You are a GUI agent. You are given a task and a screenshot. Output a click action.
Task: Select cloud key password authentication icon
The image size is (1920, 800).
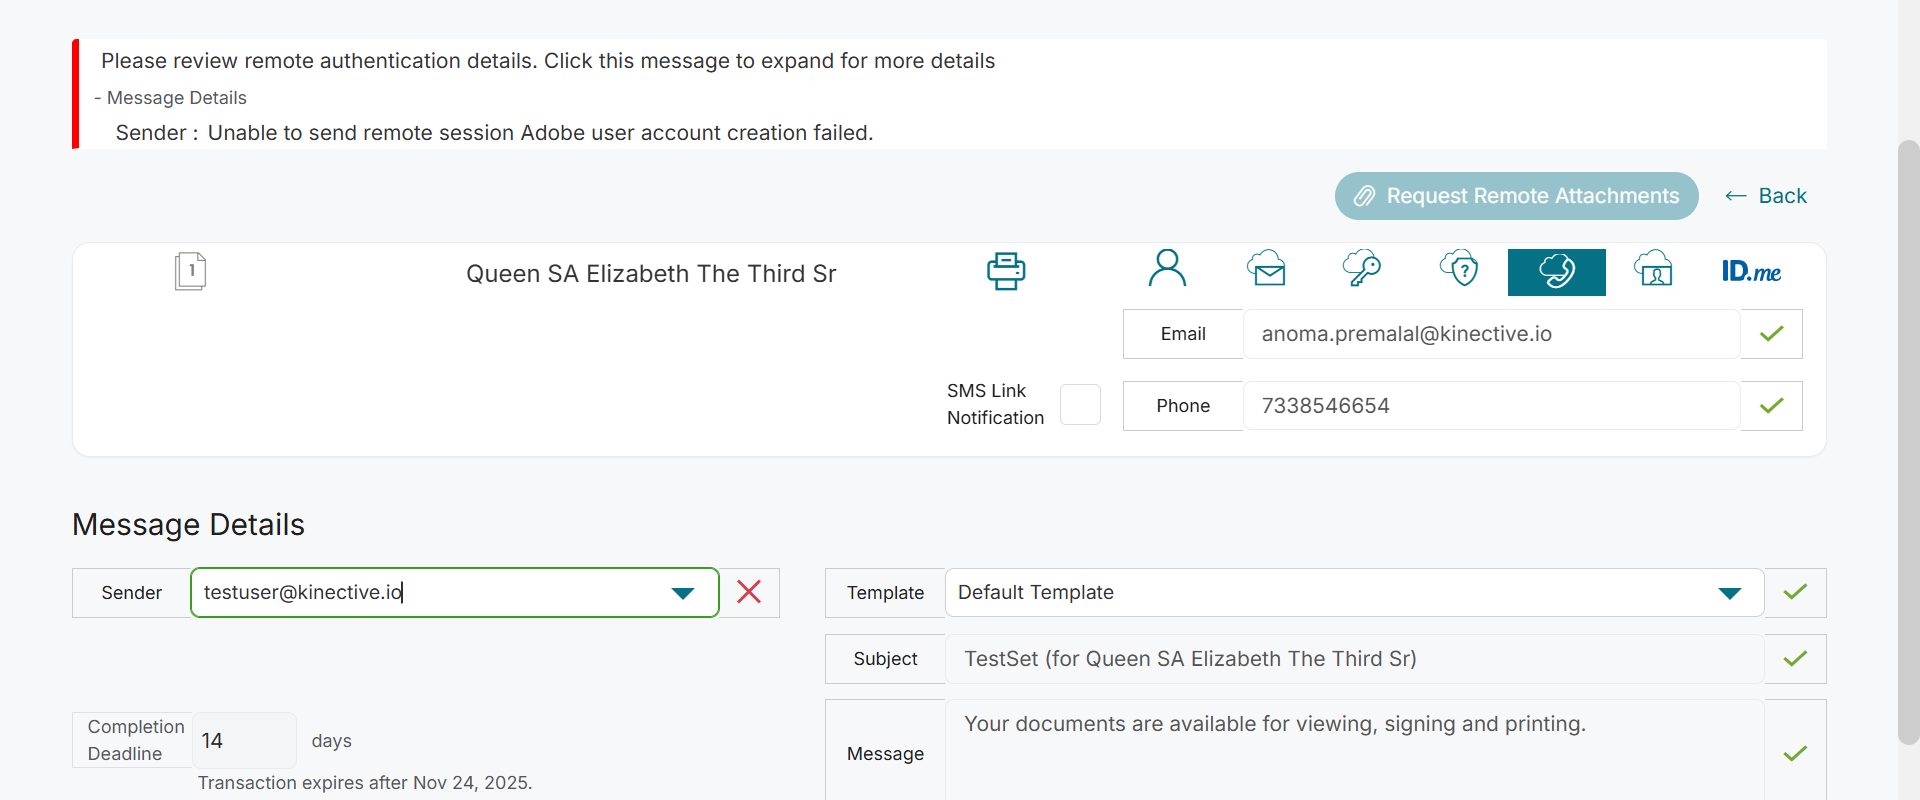click(1361, 269)
